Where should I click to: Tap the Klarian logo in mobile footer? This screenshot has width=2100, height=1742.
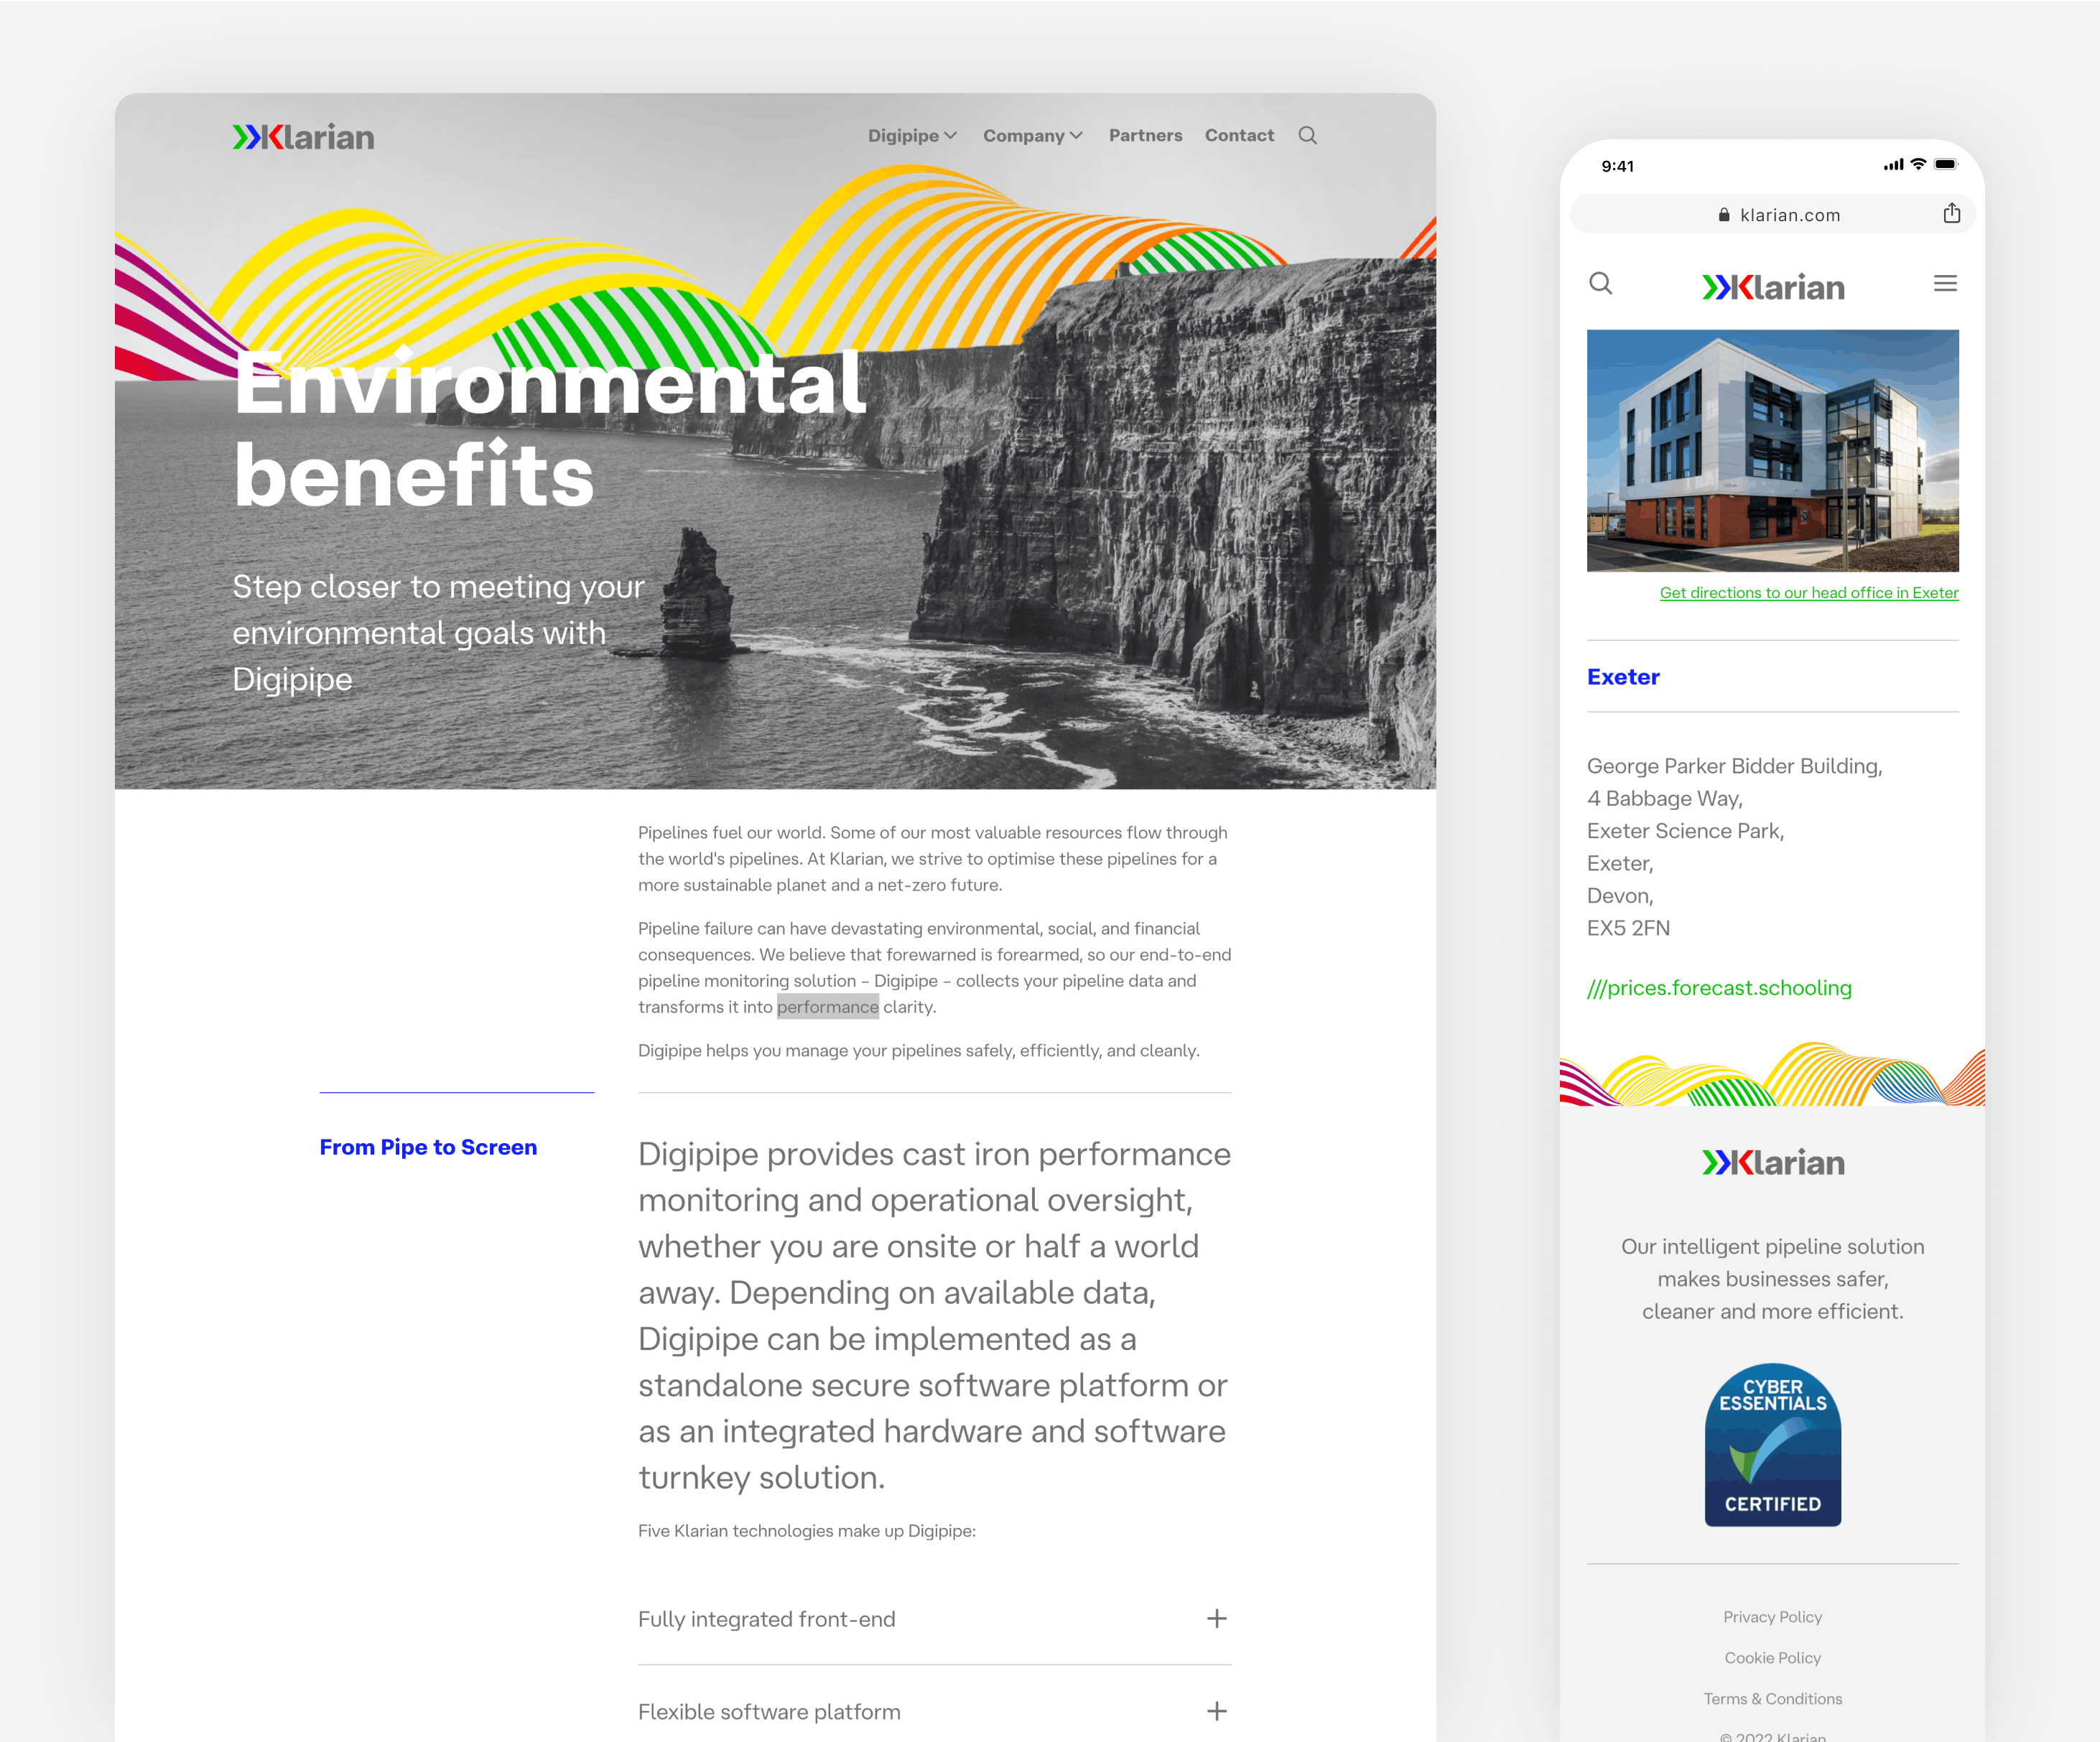click(1773, 1162)
